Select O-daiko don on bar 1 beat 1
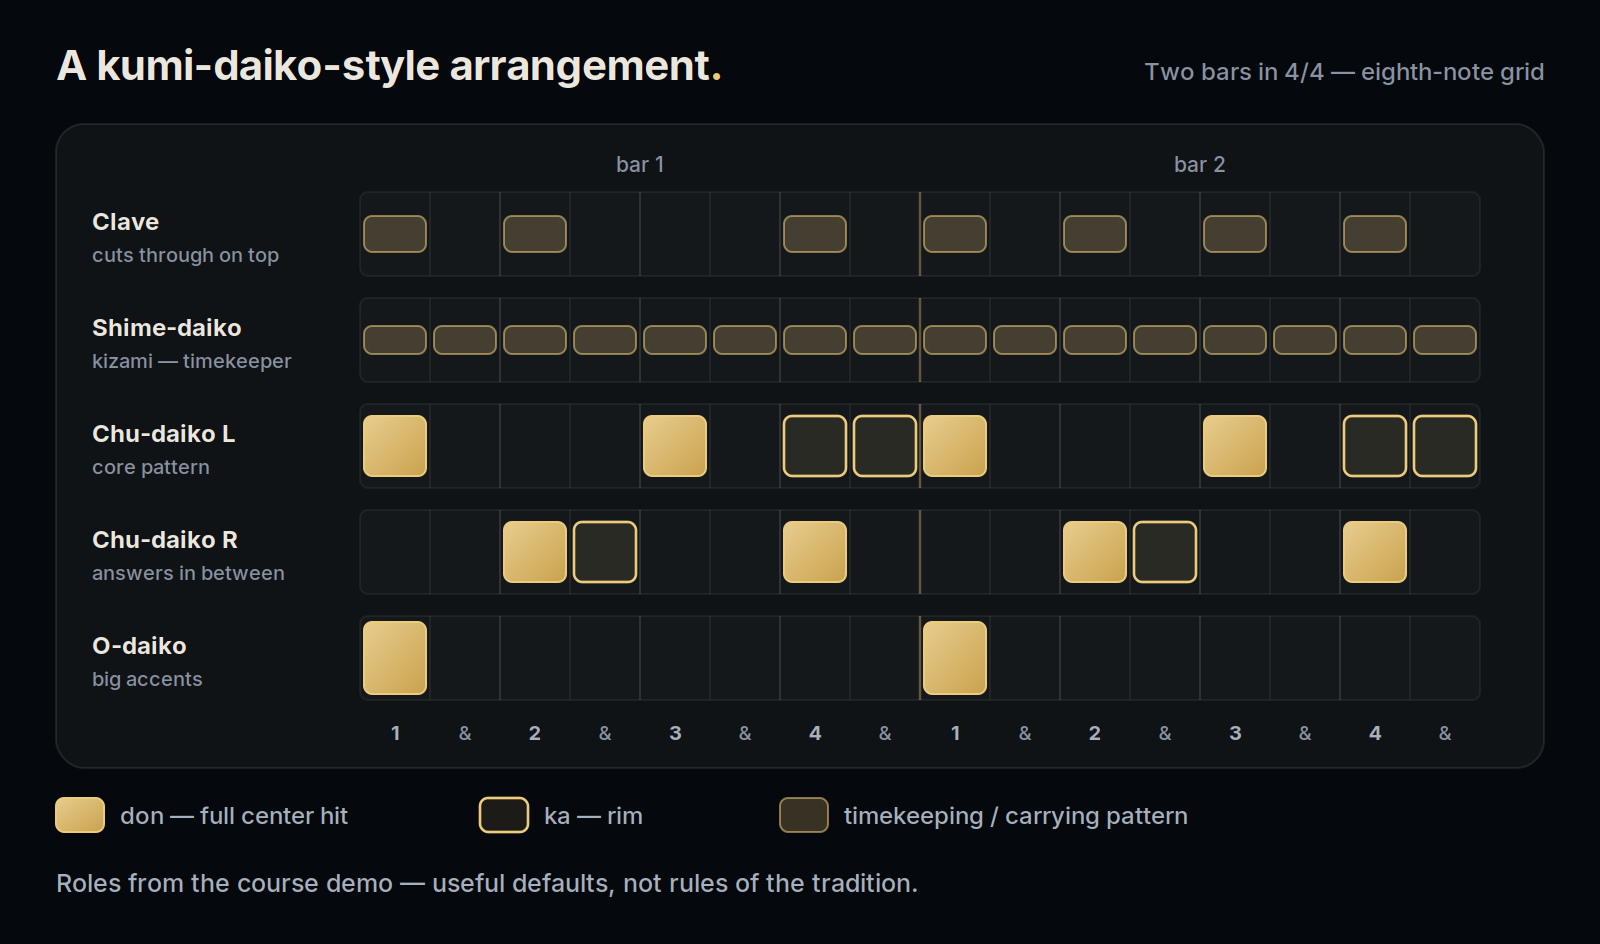The width and height of the screenshot is (1600, 944). click(395, 658)
